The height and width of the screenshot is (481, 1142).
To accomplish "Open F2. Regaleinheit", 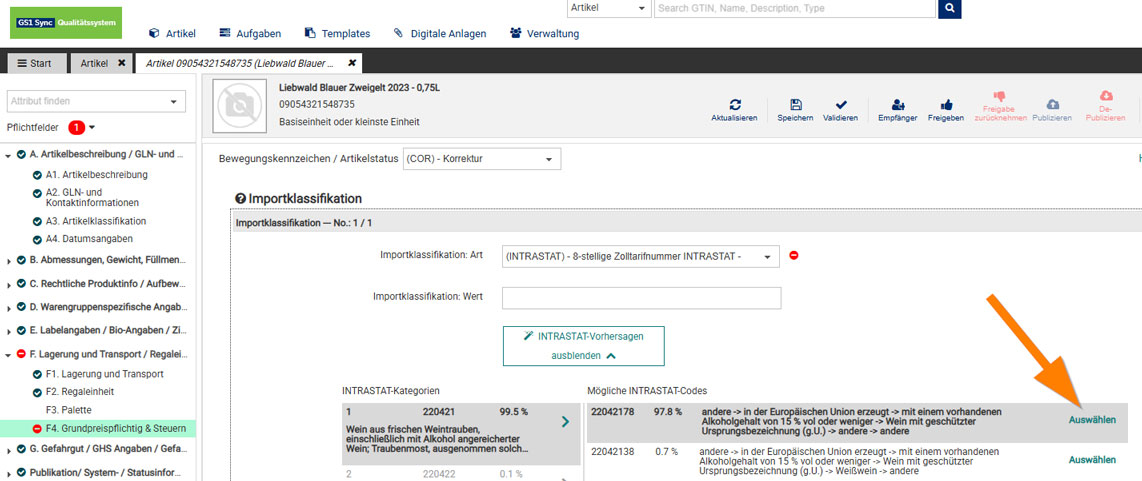I will click(x=79, y=392).
